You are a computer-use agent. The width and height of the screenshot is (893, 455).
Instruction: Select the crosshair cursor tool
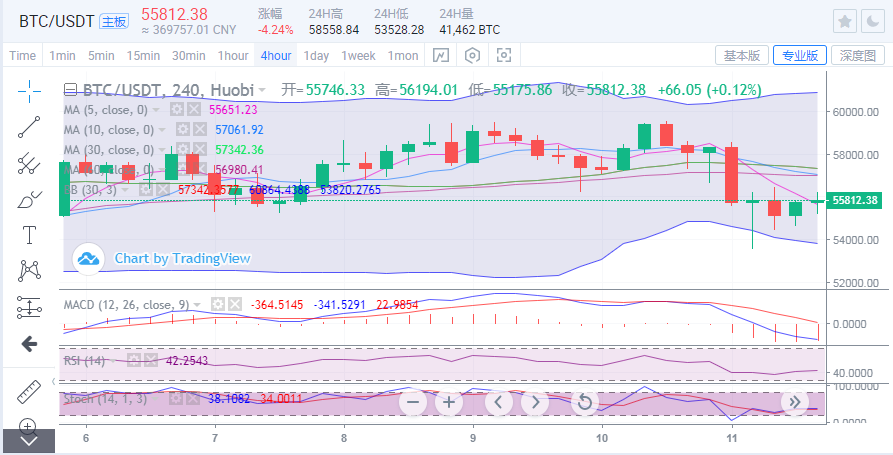click(28, 91)
